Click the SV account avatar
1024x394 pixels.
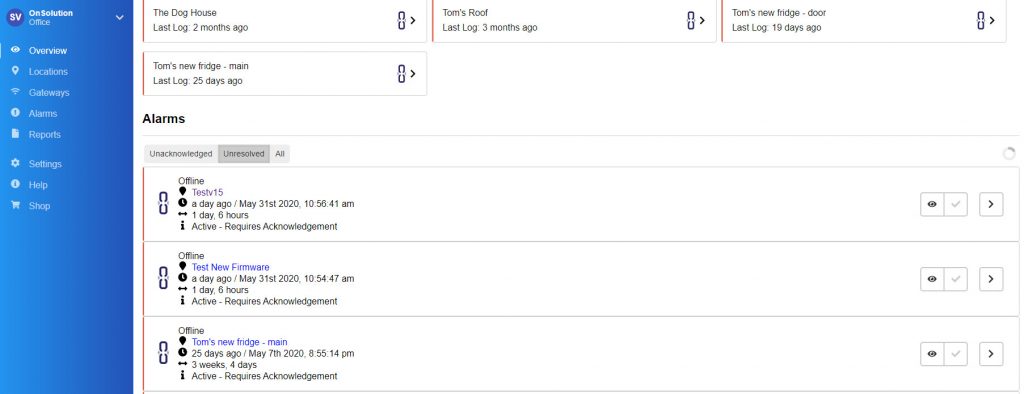coord(15,18)
